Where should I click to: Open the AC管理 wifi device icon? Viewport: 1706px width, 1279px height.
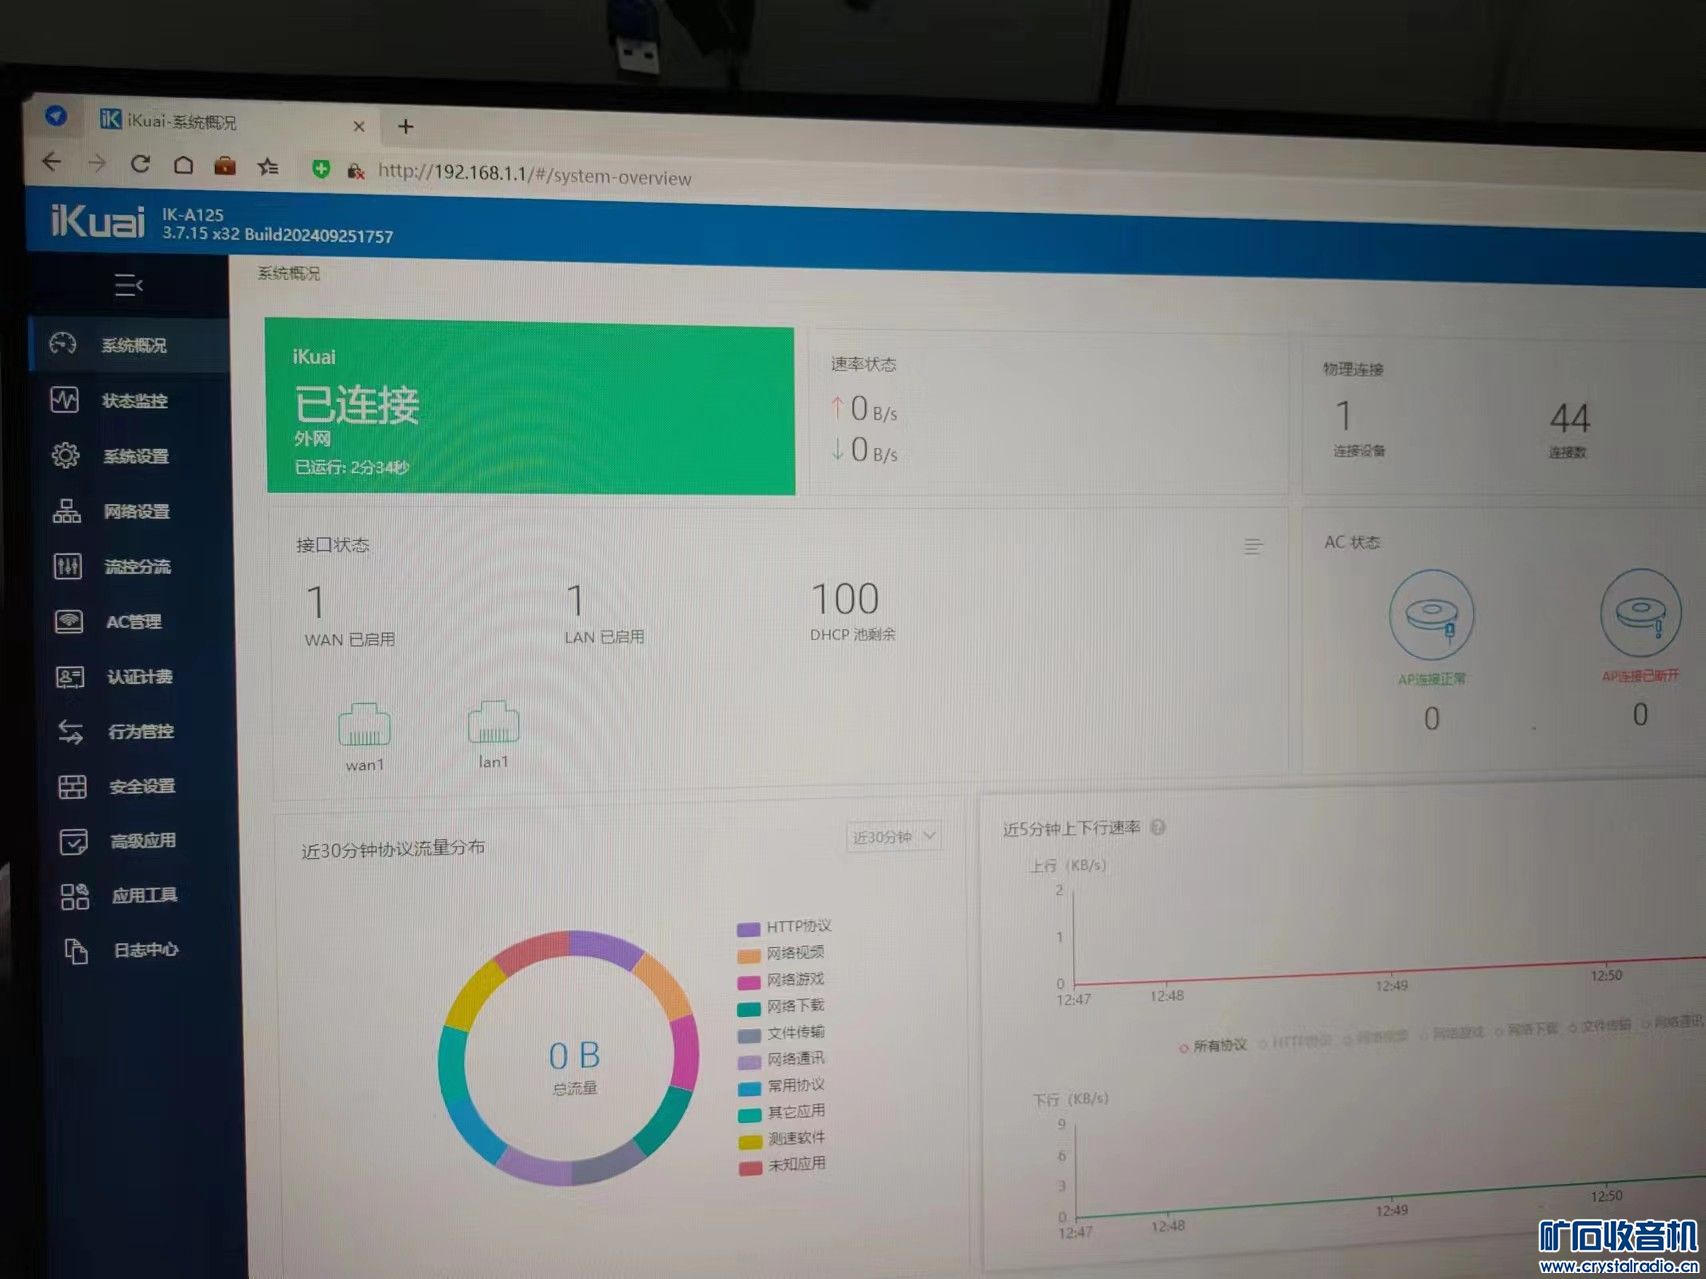click(69, 621)
